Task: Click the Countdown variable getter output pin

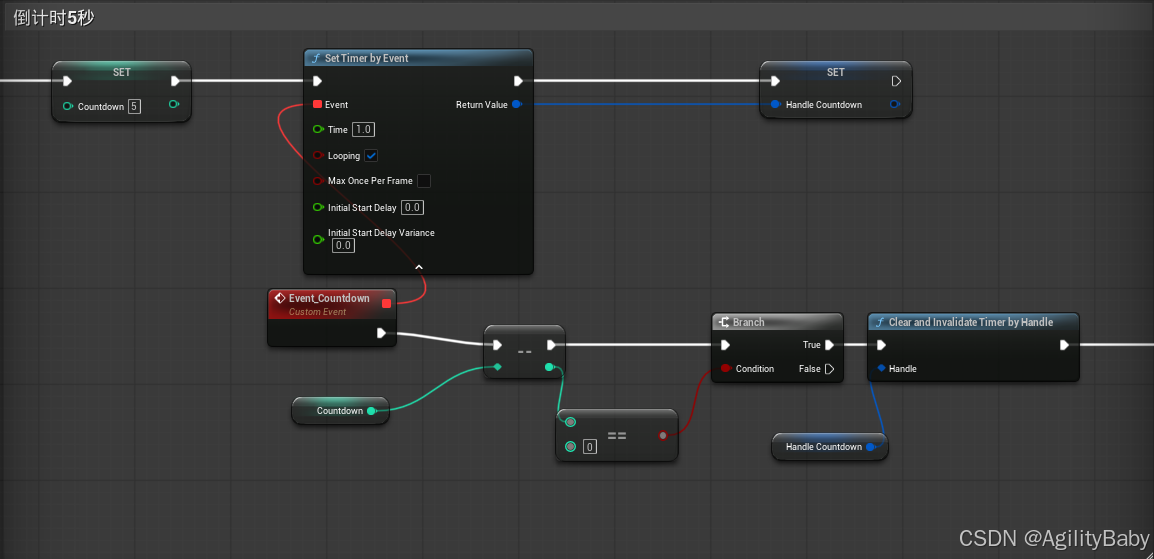Action: (371, 410)
